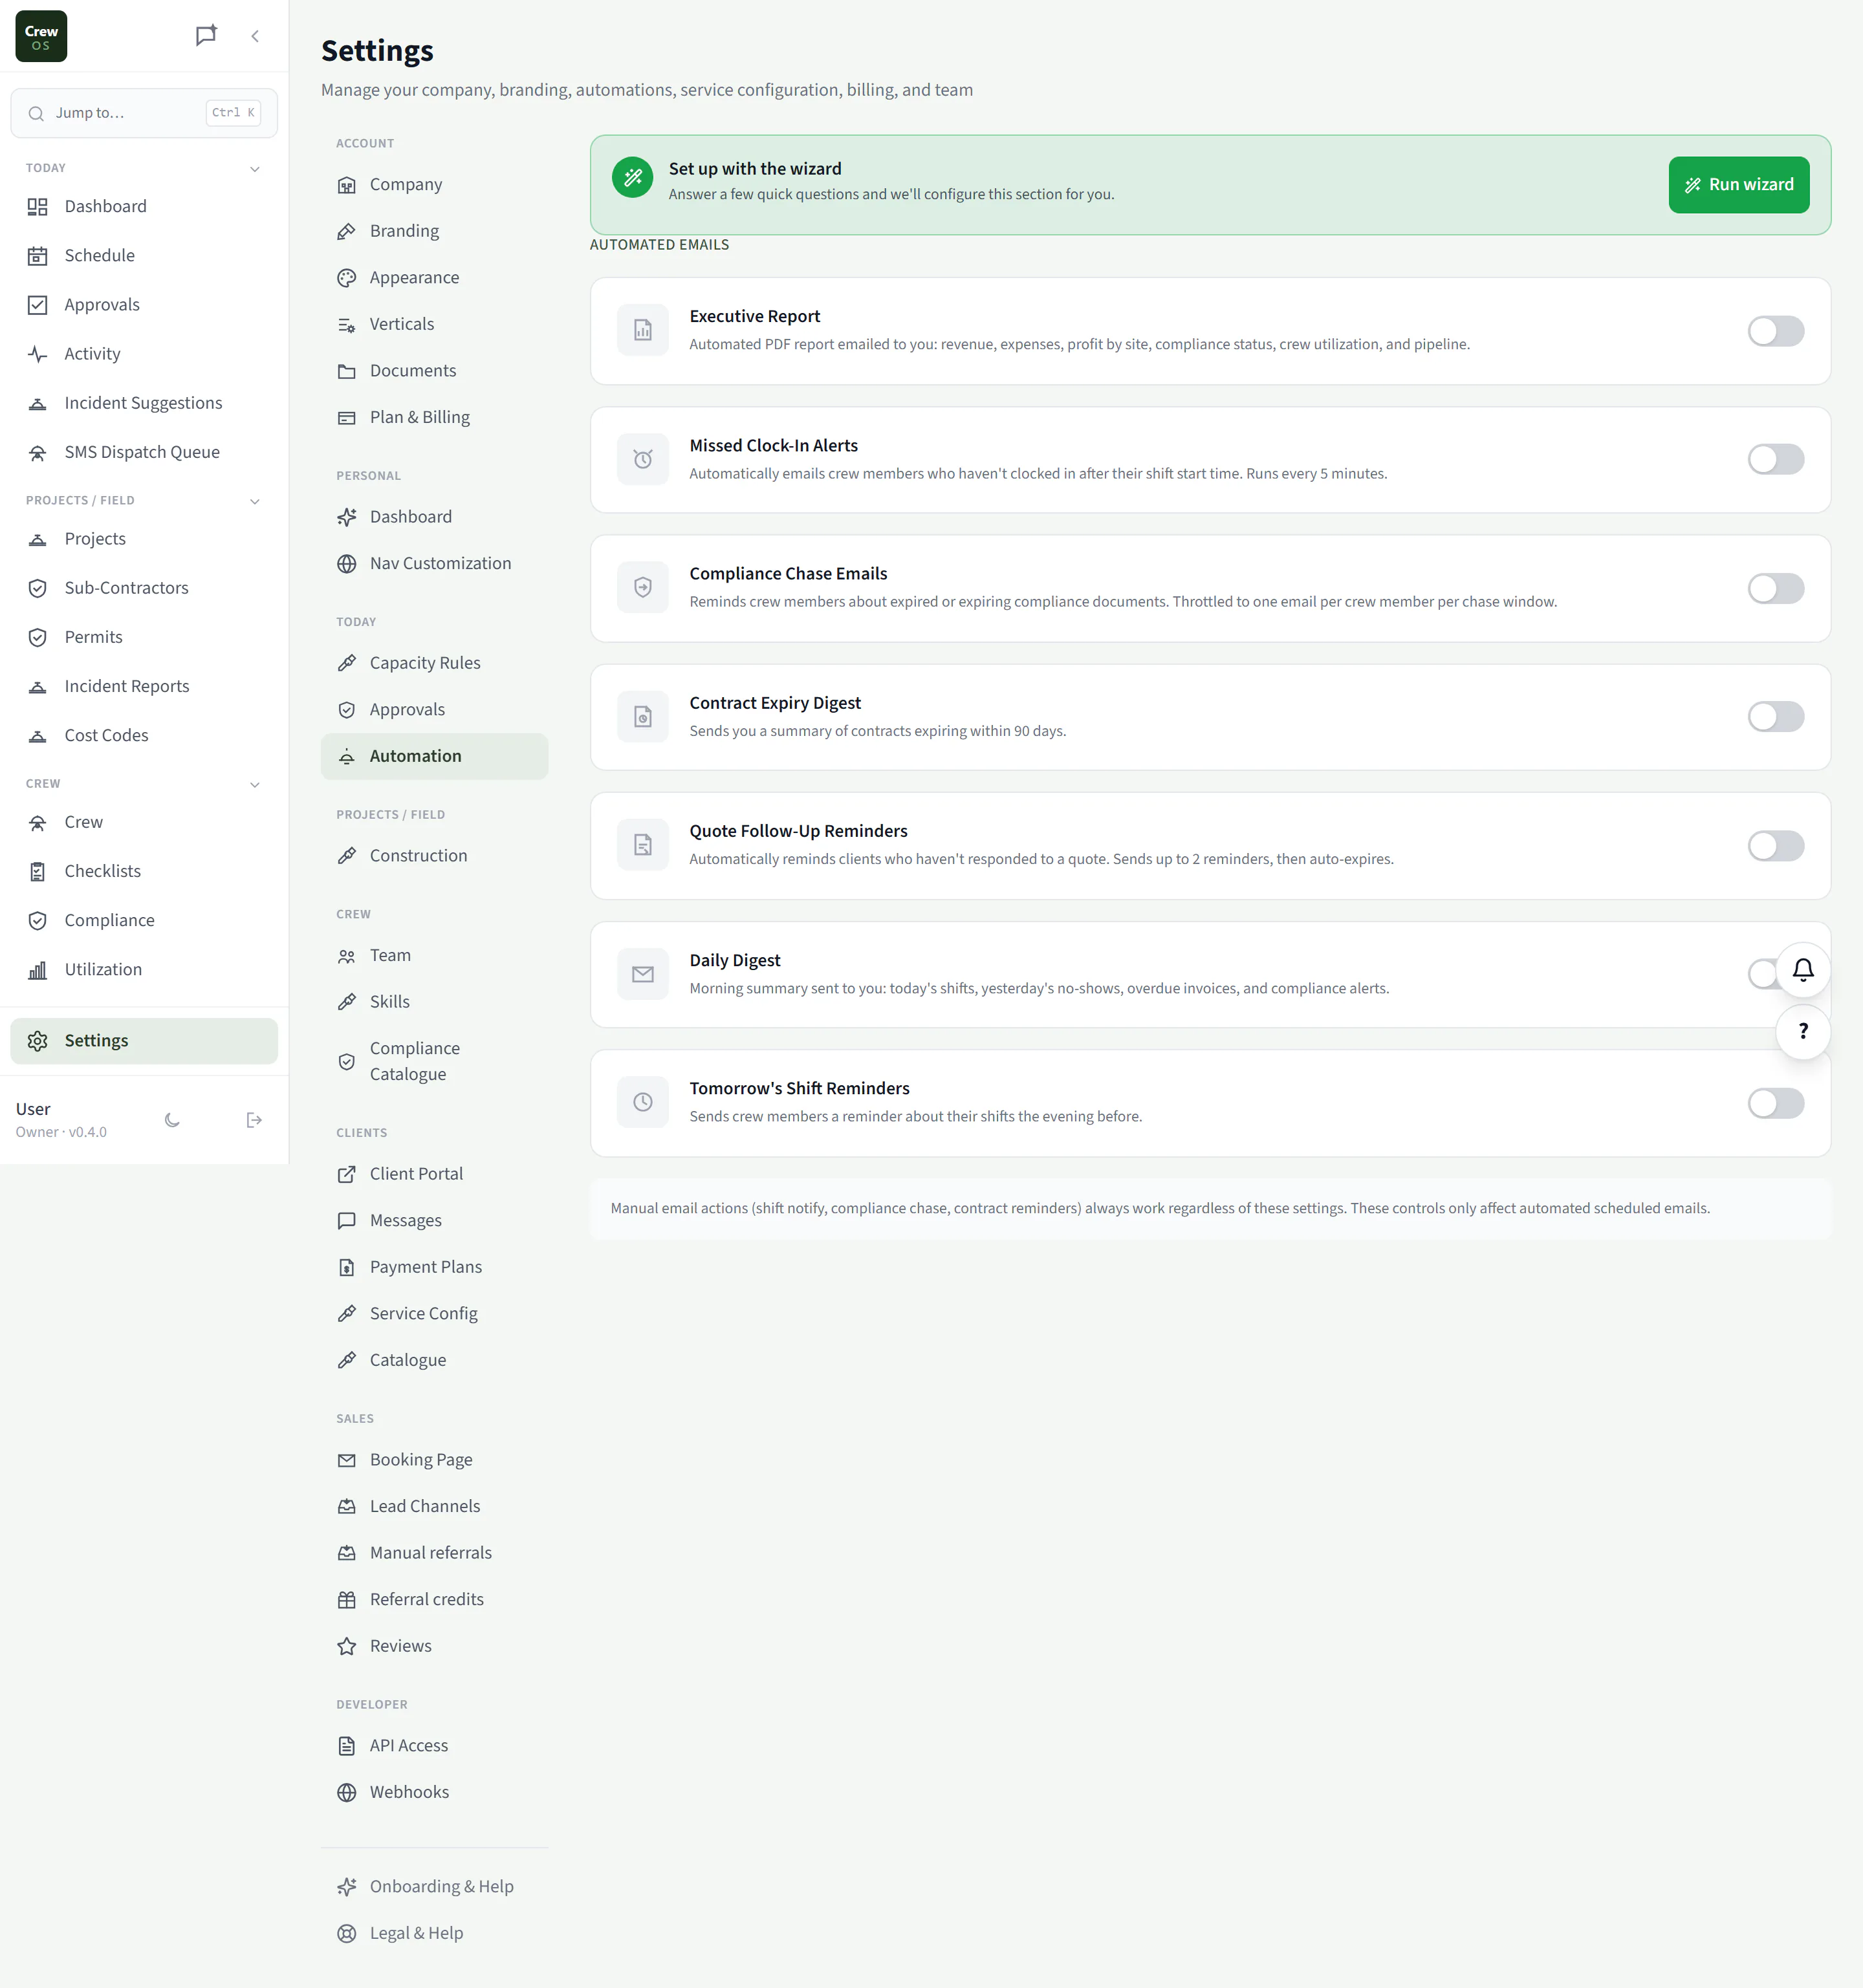Click the Daily Digest envelope icon

point(643,974)
